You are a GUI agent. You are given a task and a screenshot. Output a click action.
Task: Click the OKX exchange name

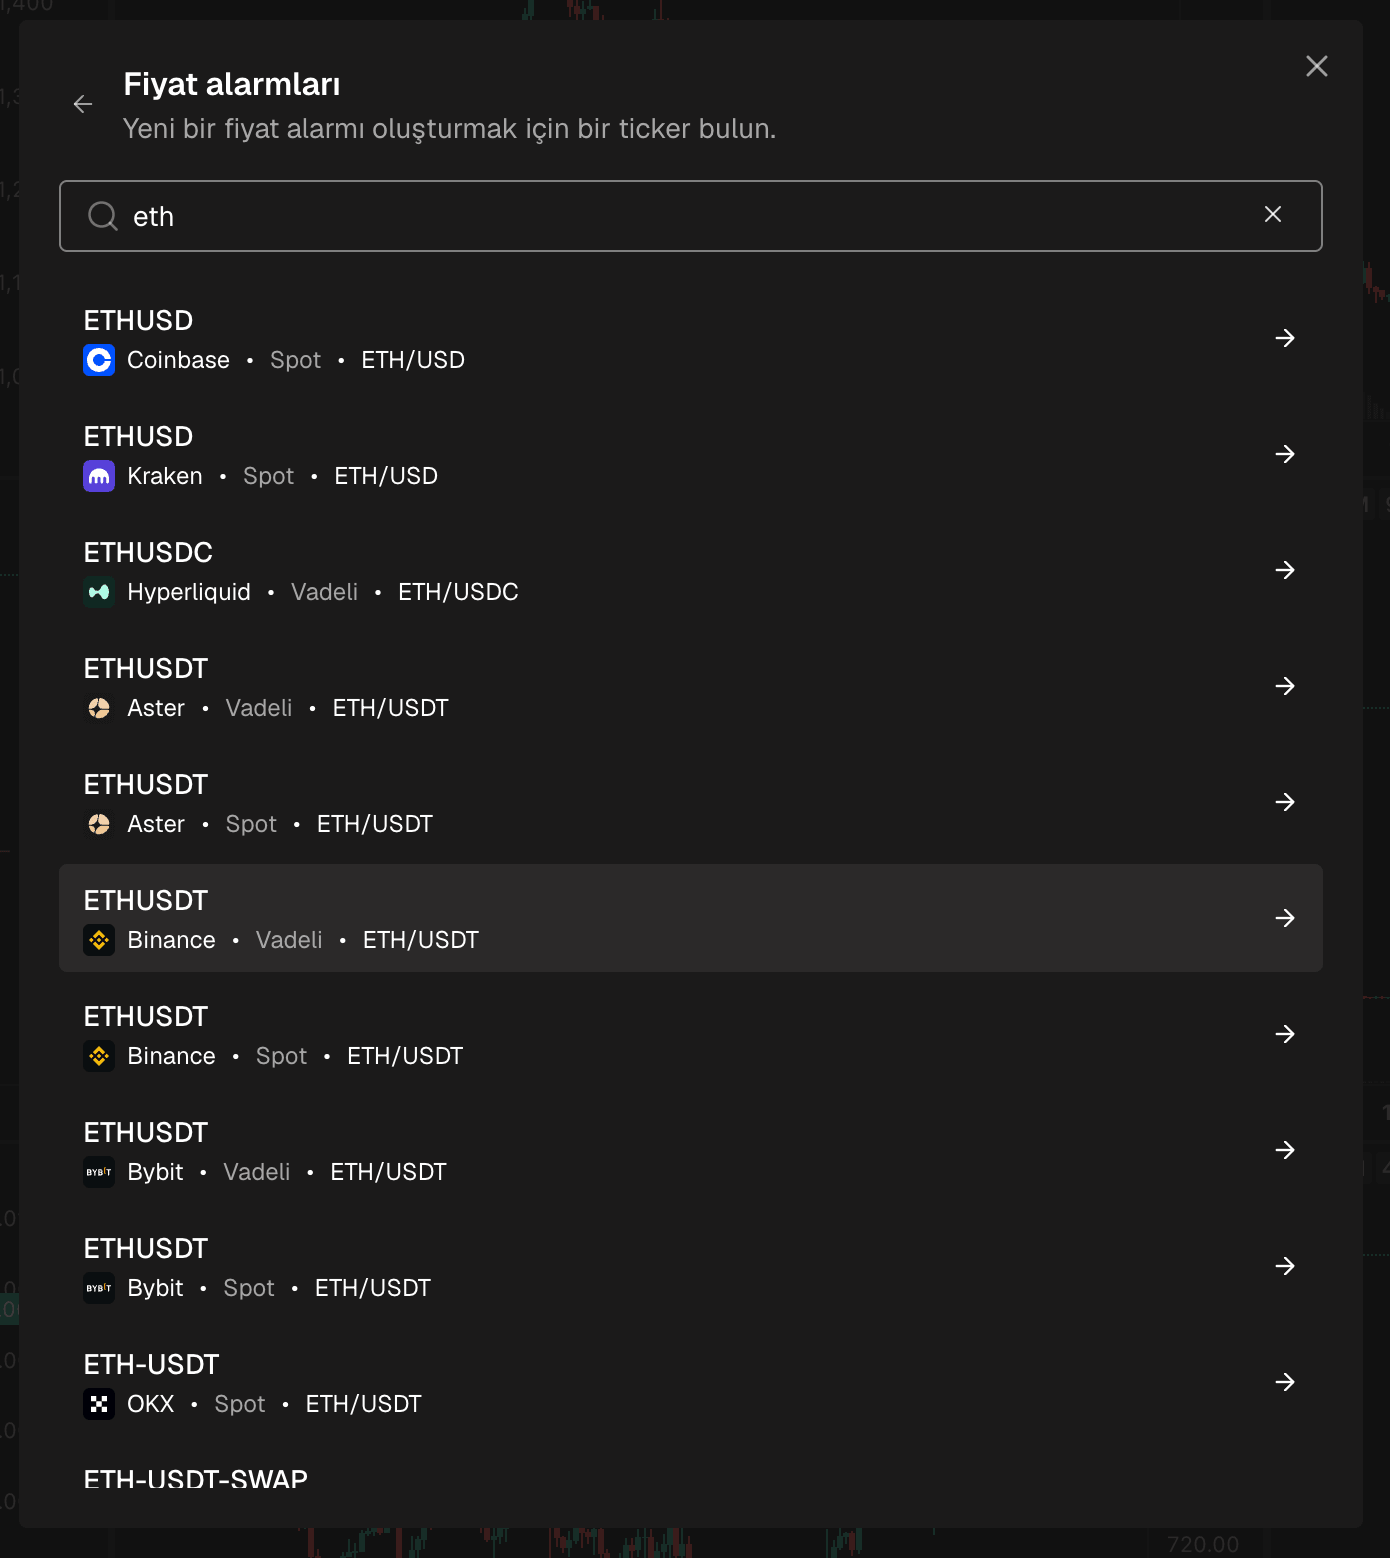coord(151,1404)
